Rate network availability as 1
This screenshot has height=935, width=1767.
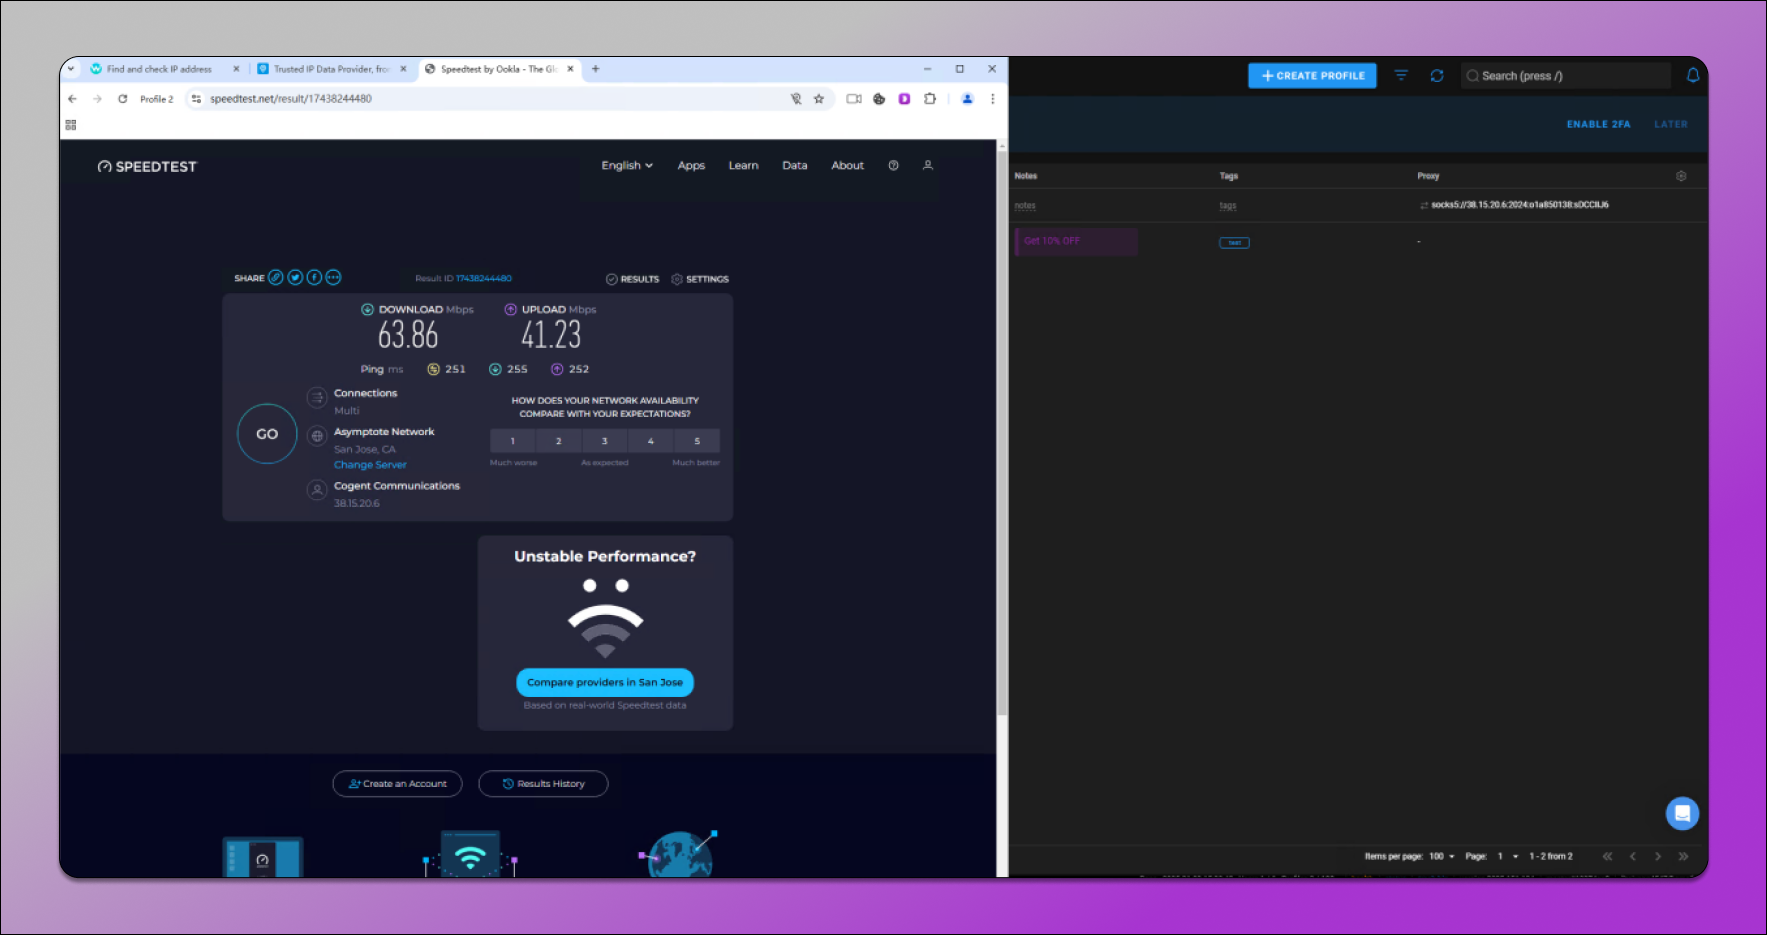coord(513,441)
